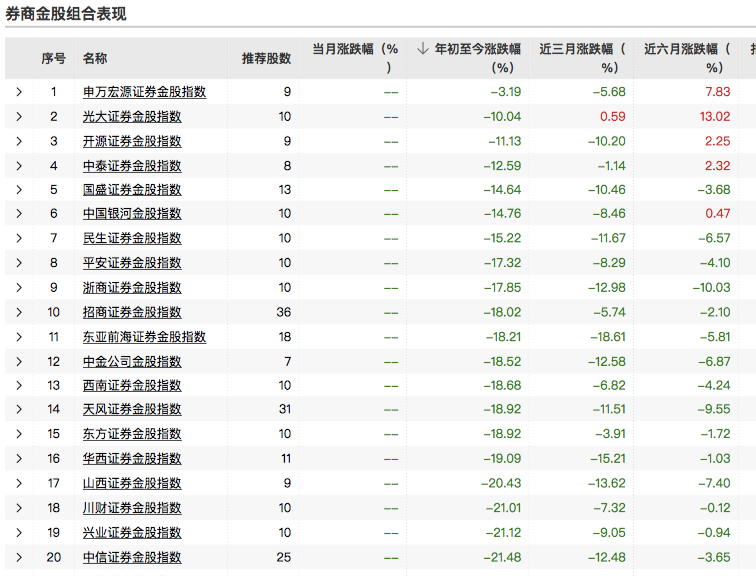Sort by 推荐股数 column header

[267, 58]
